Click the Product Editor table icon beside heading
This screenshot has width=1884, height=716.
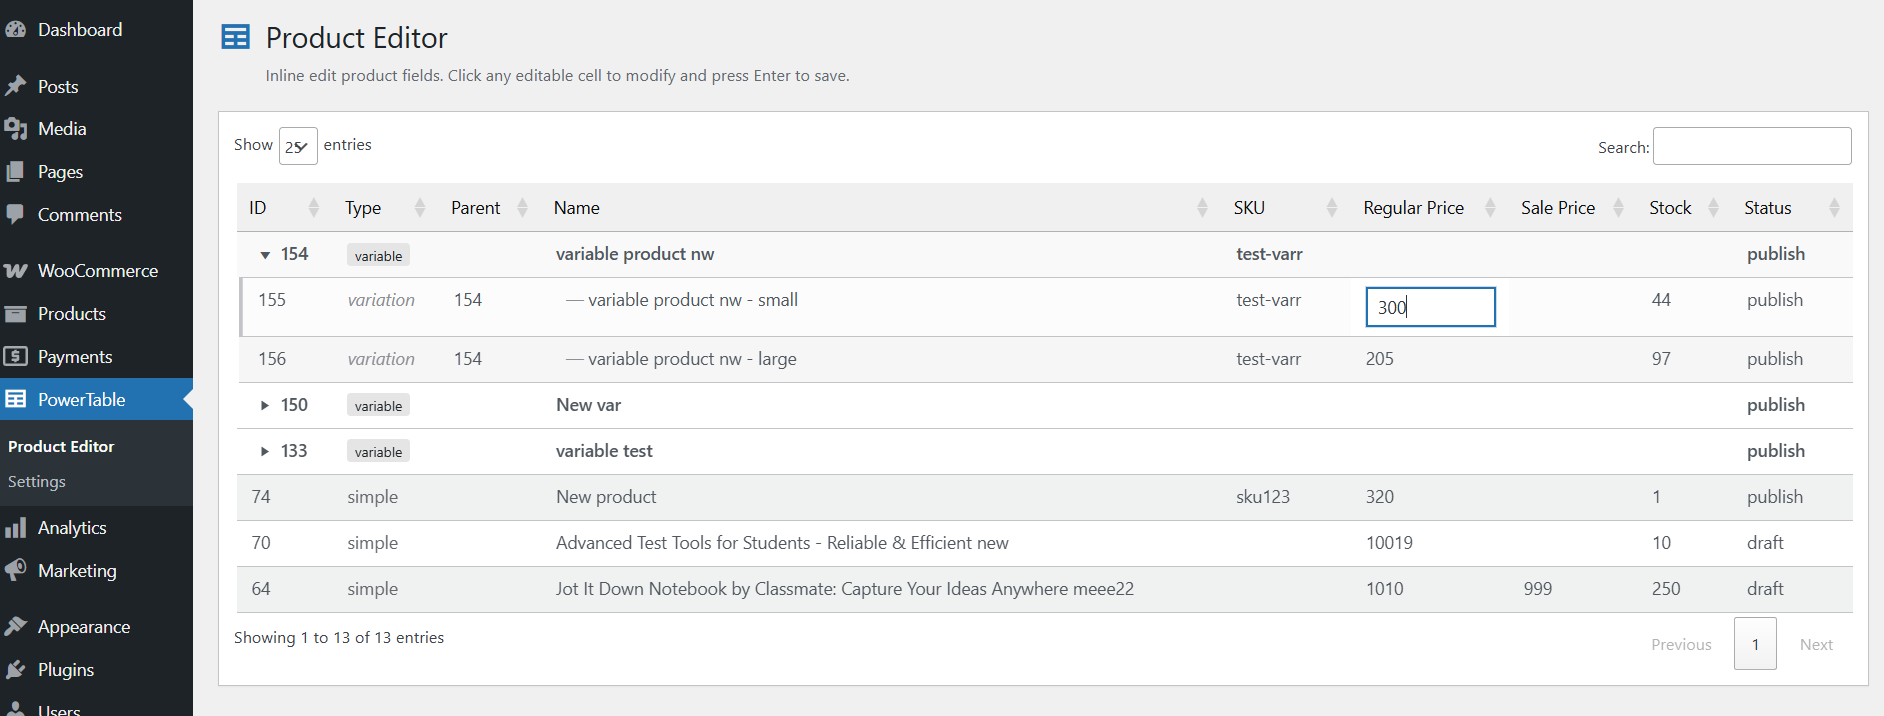[x=236, y=37]
